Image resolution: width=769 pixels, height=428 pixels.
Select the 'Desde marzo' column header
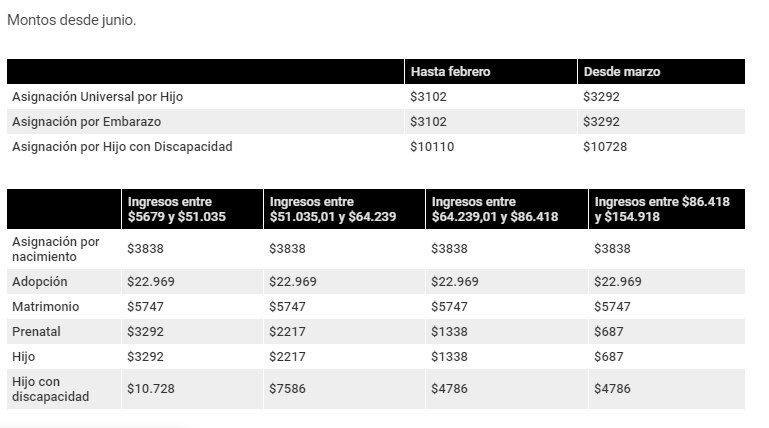coord(621,72)
